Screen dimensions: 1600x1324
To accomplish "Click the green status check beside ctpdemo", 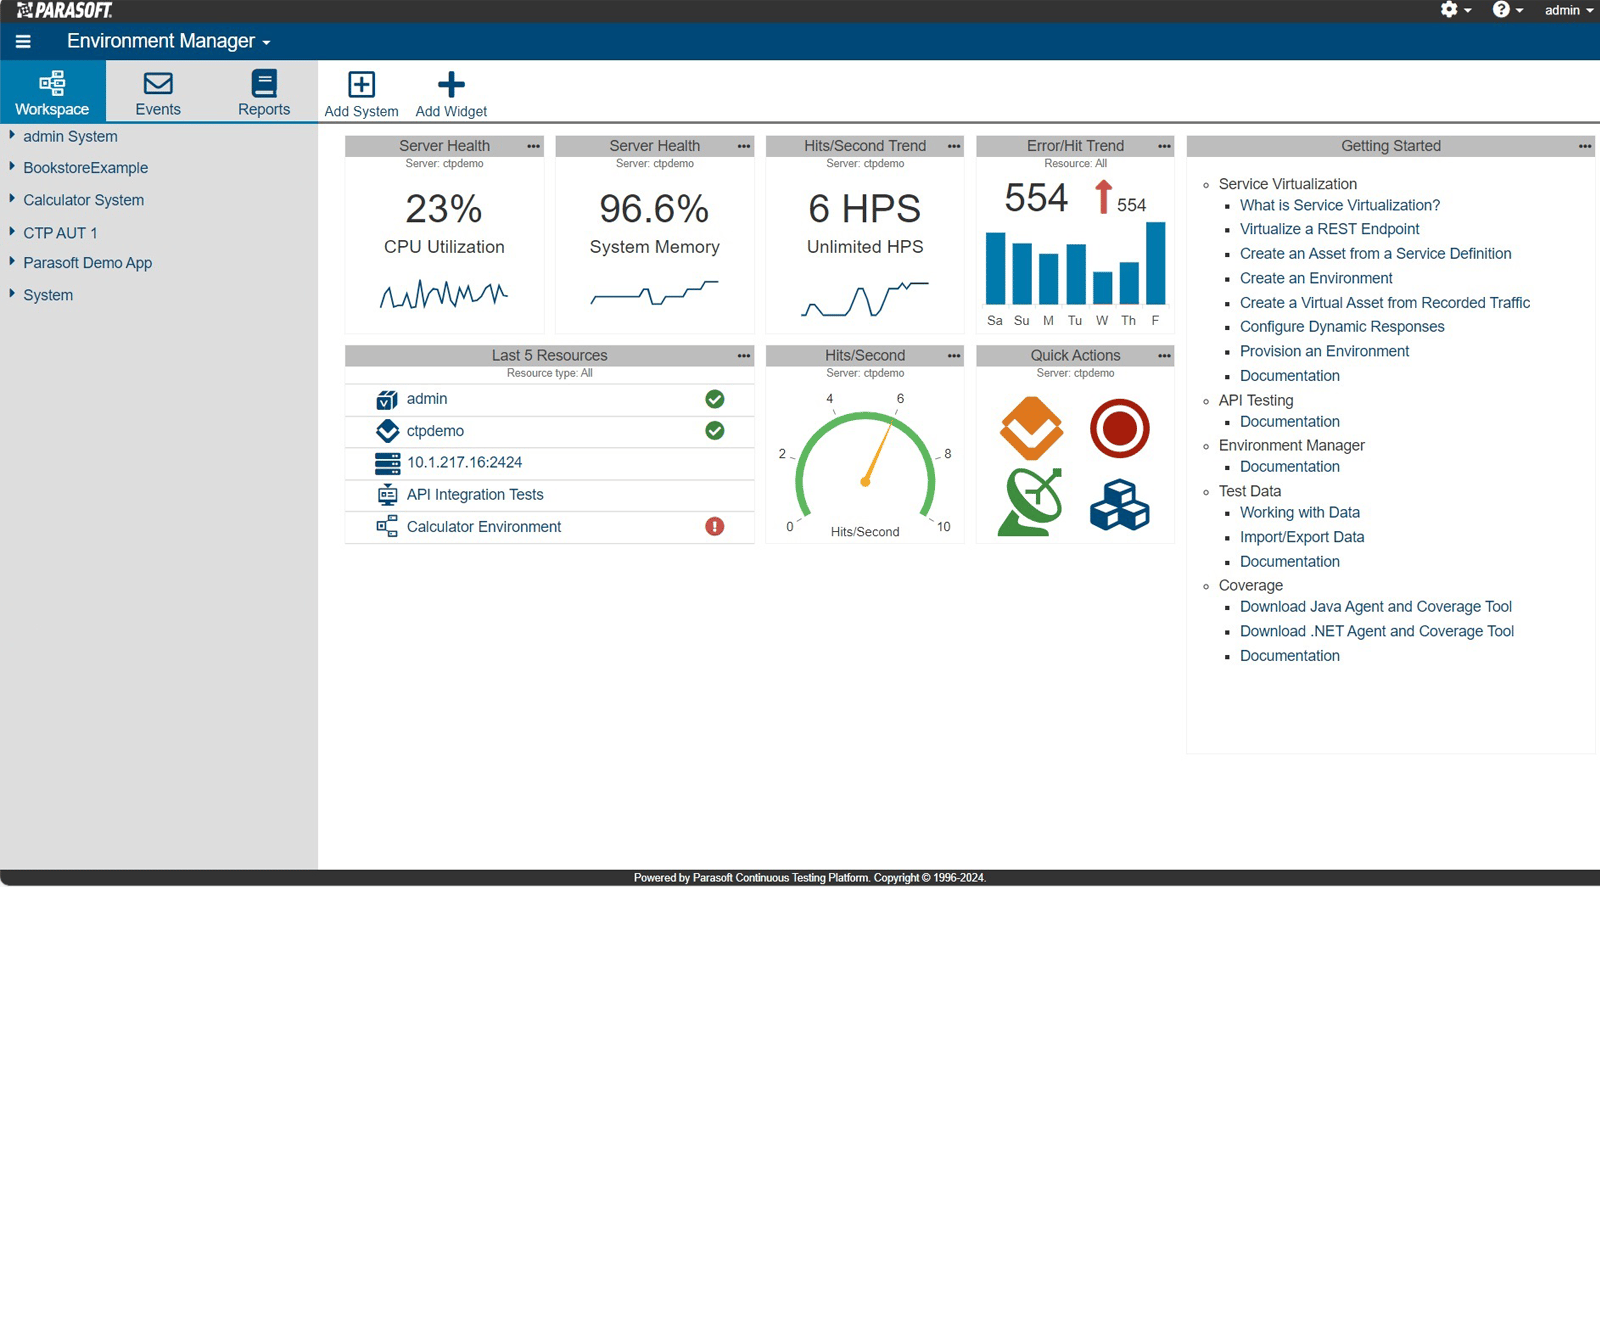I will 714,431.
